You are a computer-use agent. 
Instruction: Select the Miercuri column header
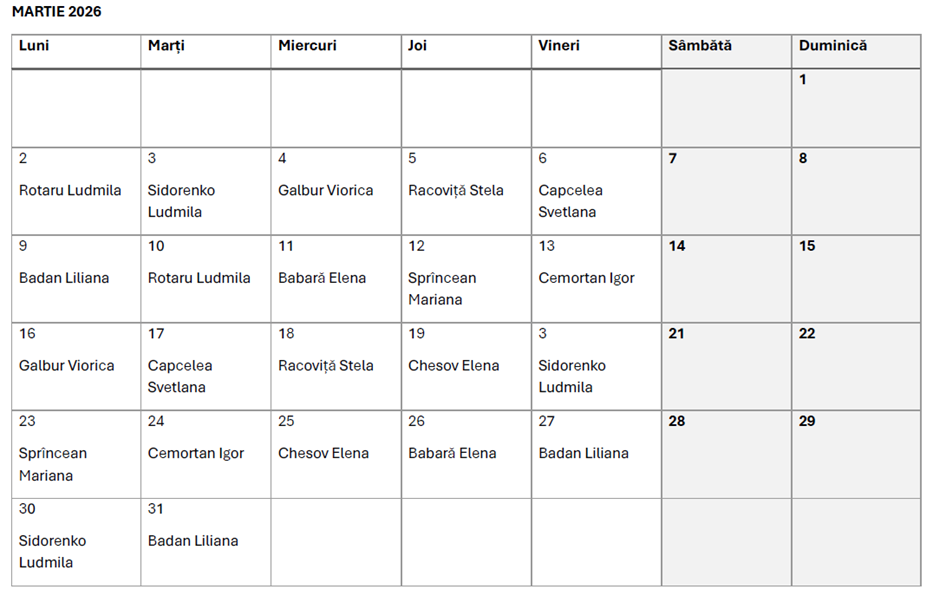click(307, 46)
